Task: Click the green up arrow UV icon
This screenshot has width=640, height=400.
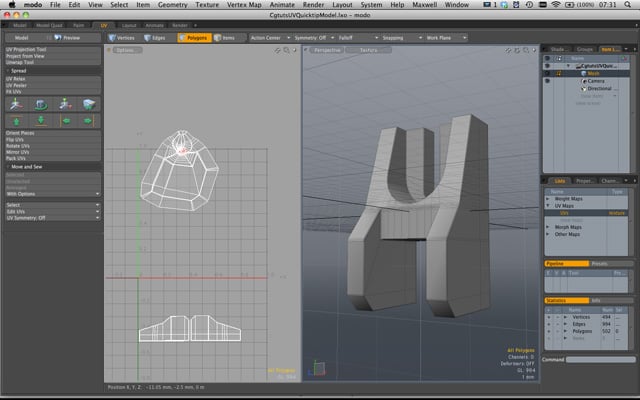Action: [x=16, y=121]
